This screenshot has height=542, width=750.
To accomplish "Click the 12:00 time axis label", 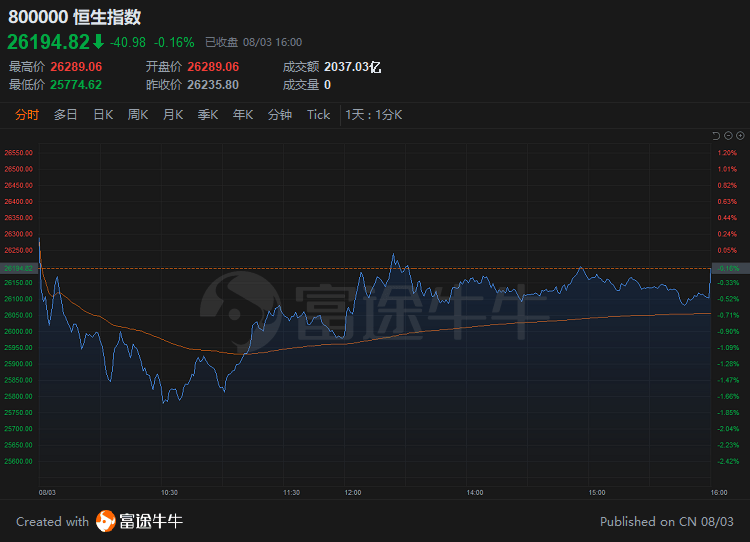I will coord(353,493).
